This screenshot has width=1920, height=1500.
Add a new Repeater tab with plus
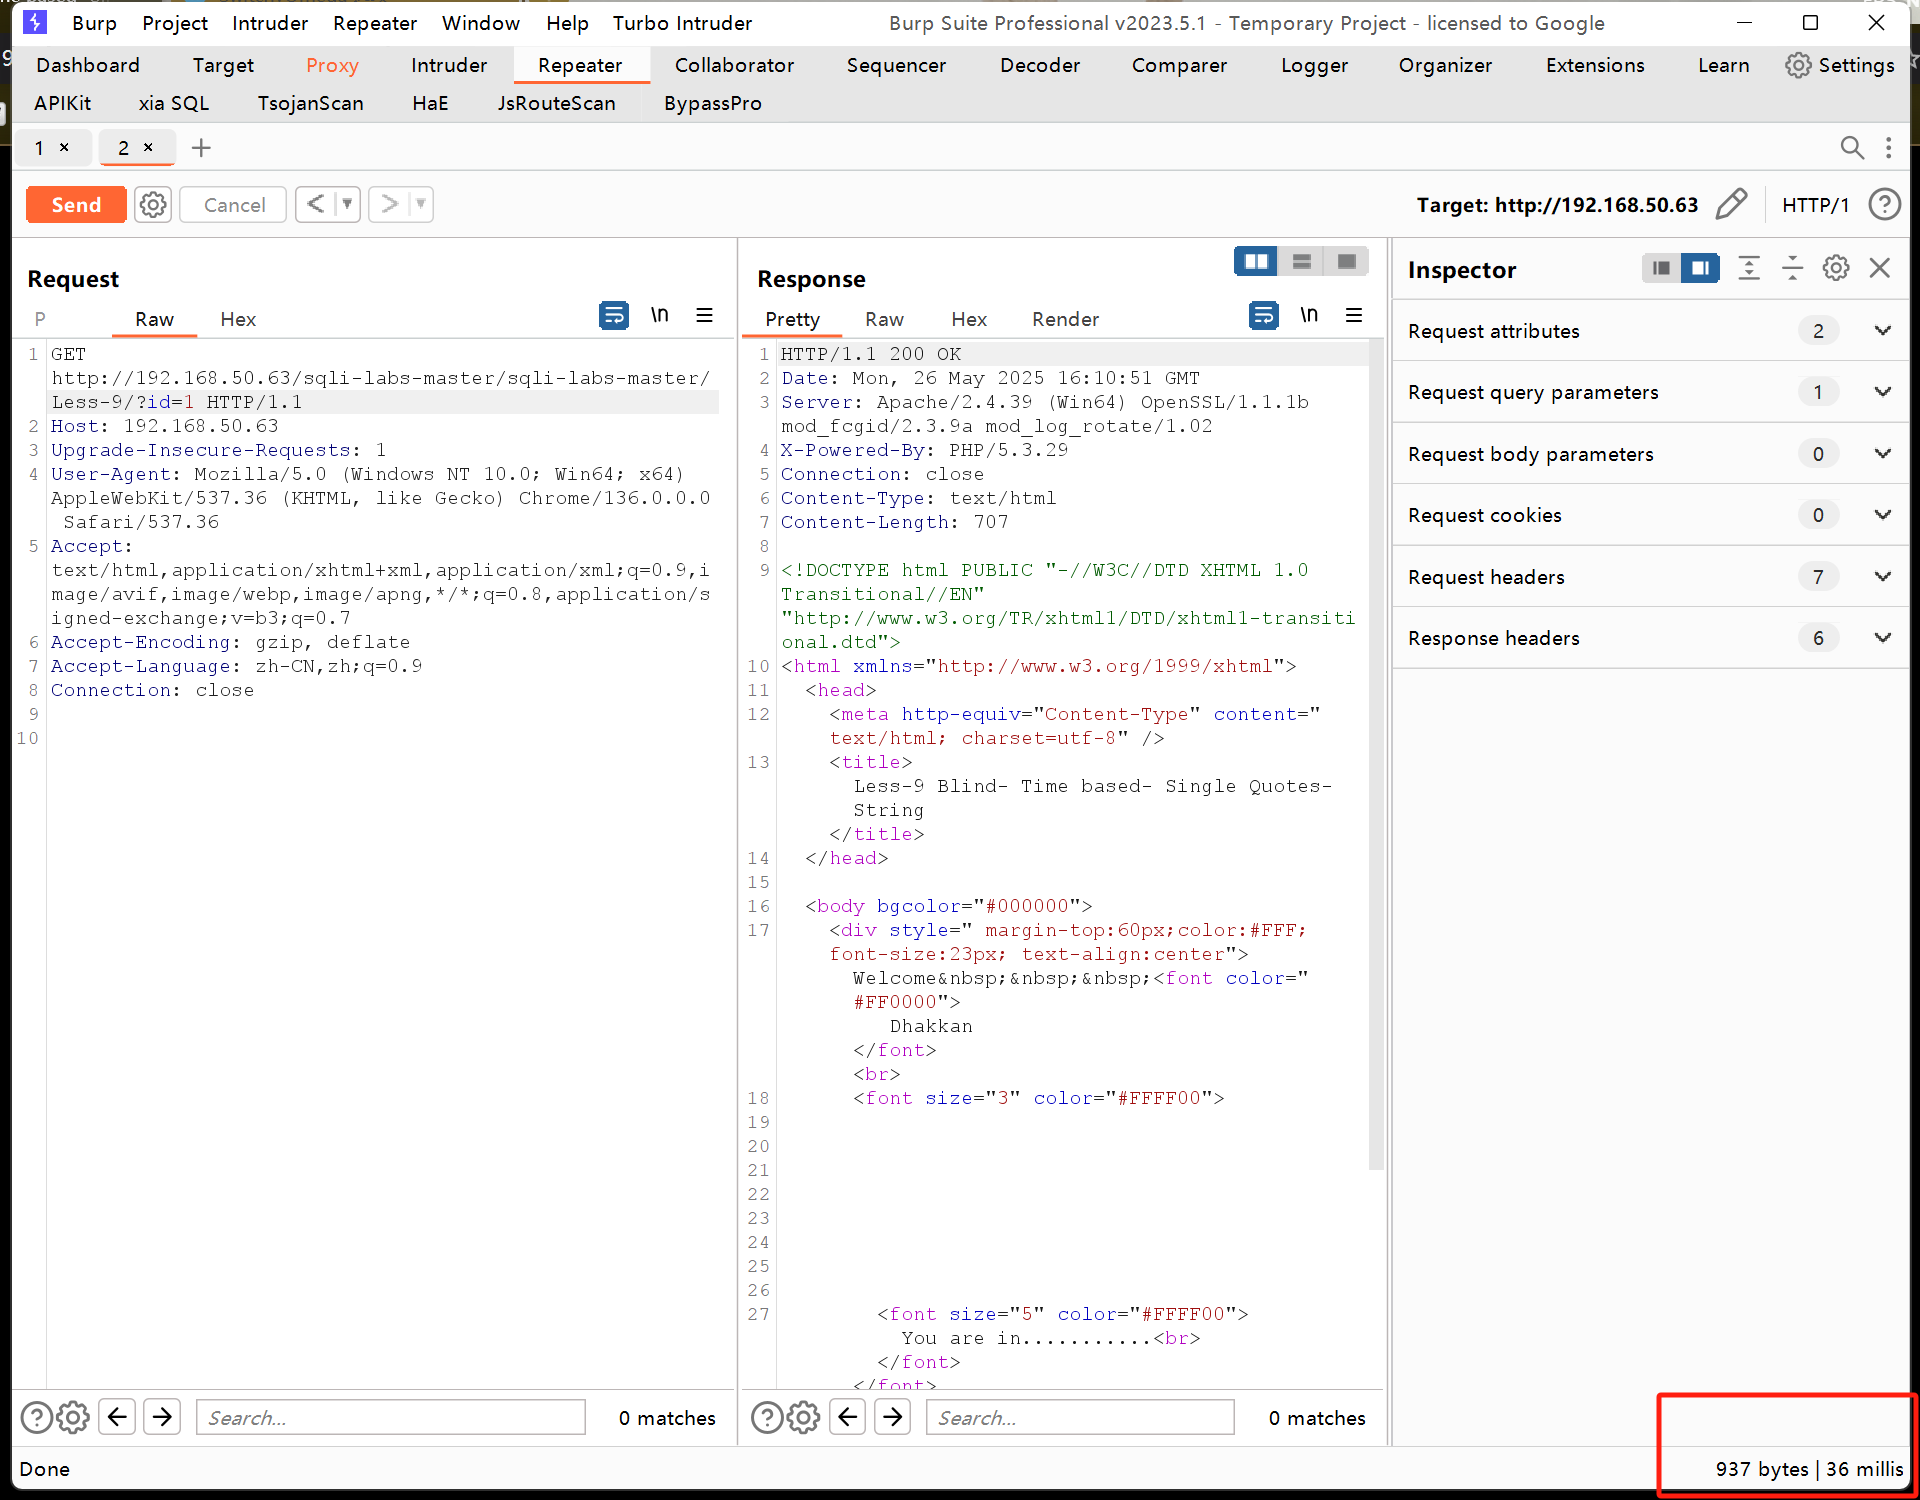[201, 148]
